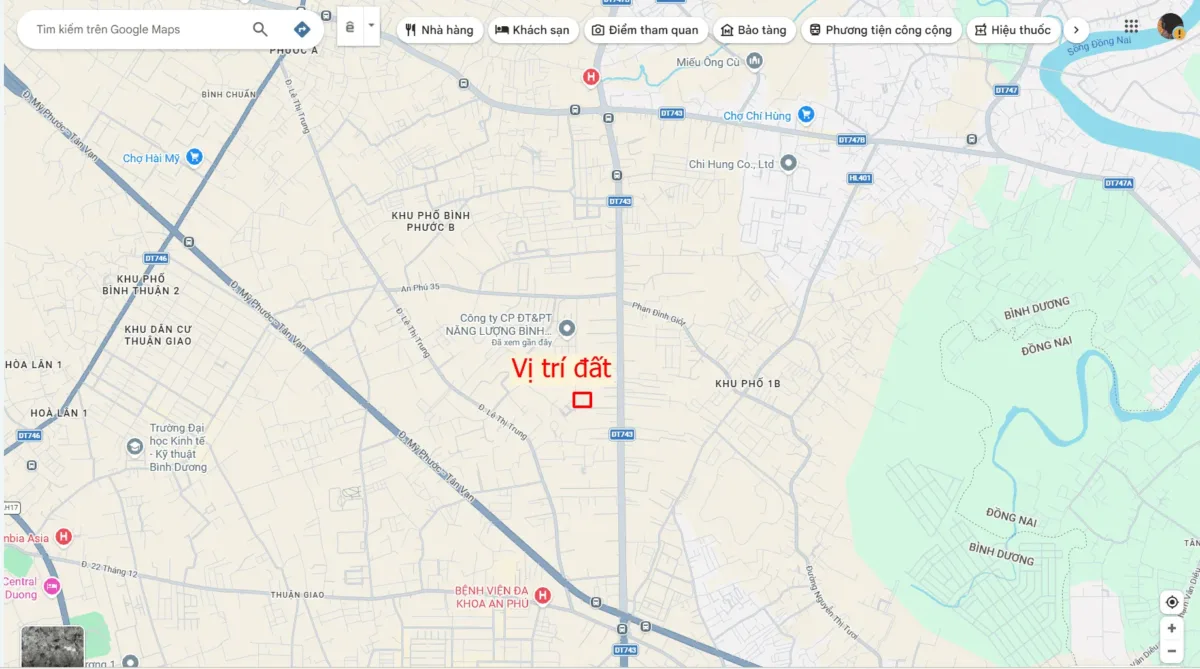Expand the small dropdown arrow beside search box
The height and width of the screenshot is (669, 1200).
click(372, 26)
